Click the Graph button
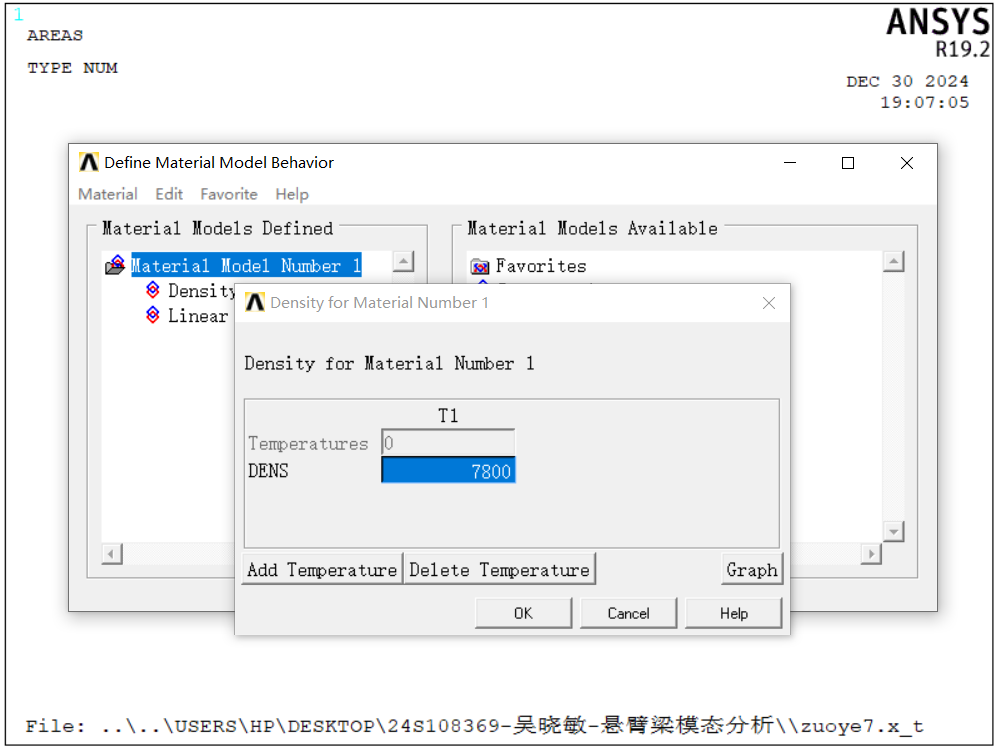The height and width of the screenshot is (754, 999). tap(752, 569)
